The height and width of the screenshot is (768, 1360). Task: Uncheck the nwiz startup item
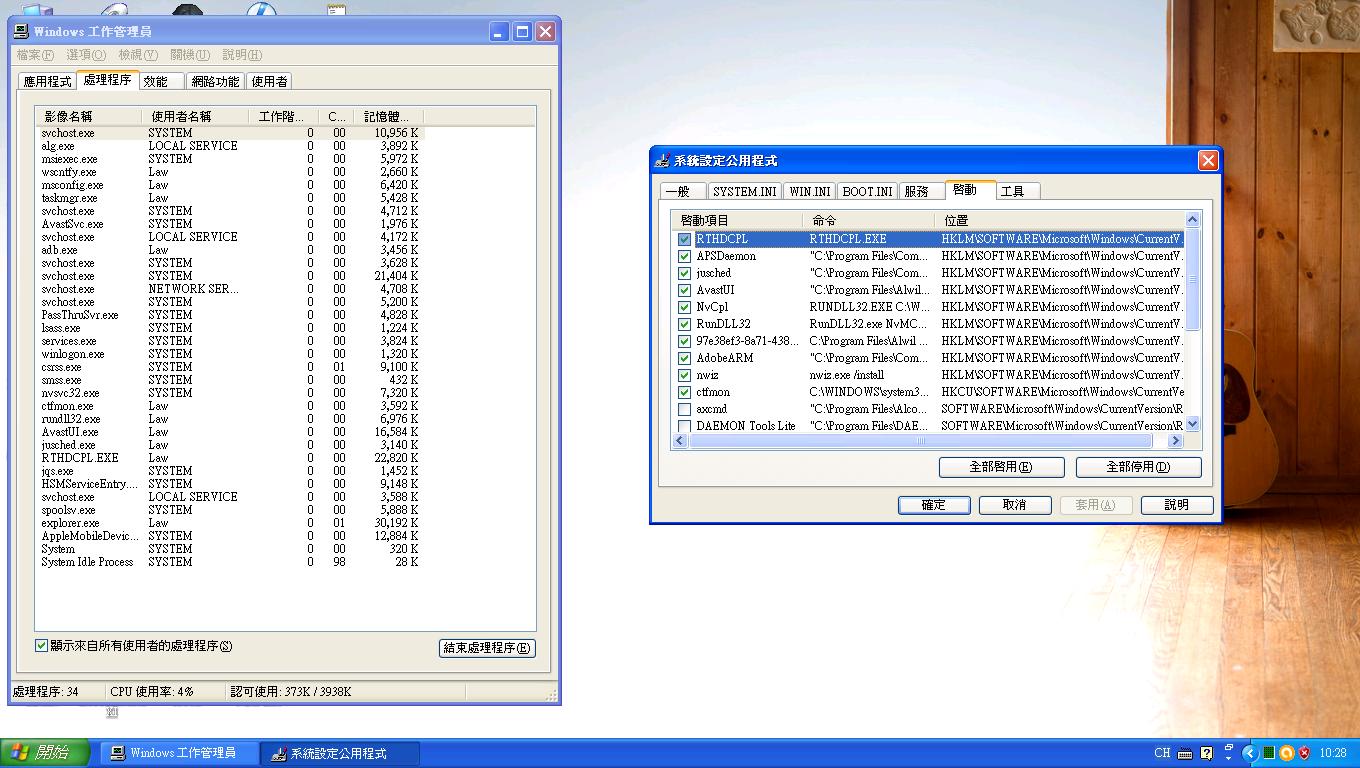tap(684, 375)
